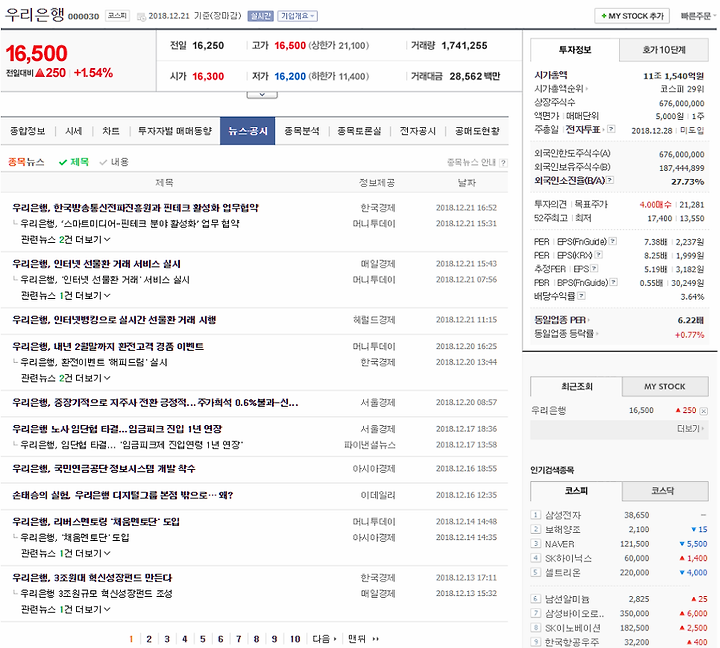Open 셀트리온 in popular stocks list
The height and width of the screenshot is (648, 720).
pos(562,573)
